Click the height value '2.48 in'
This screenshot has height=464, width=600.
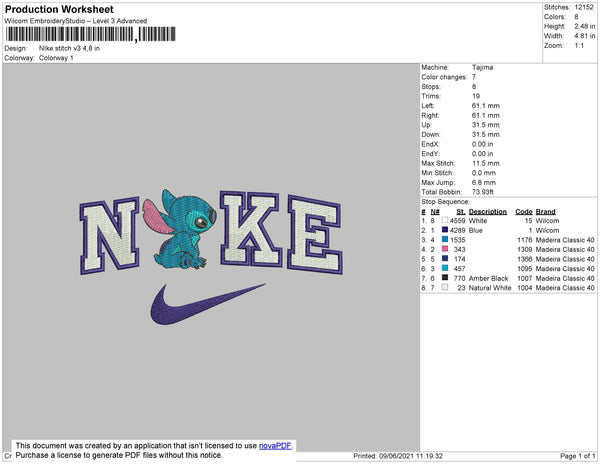pos(584,26)
